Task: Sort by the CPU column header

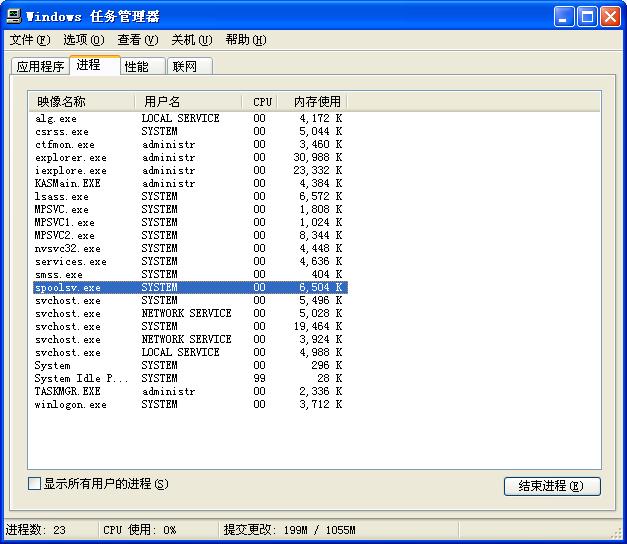Action: tap(260, 102)
